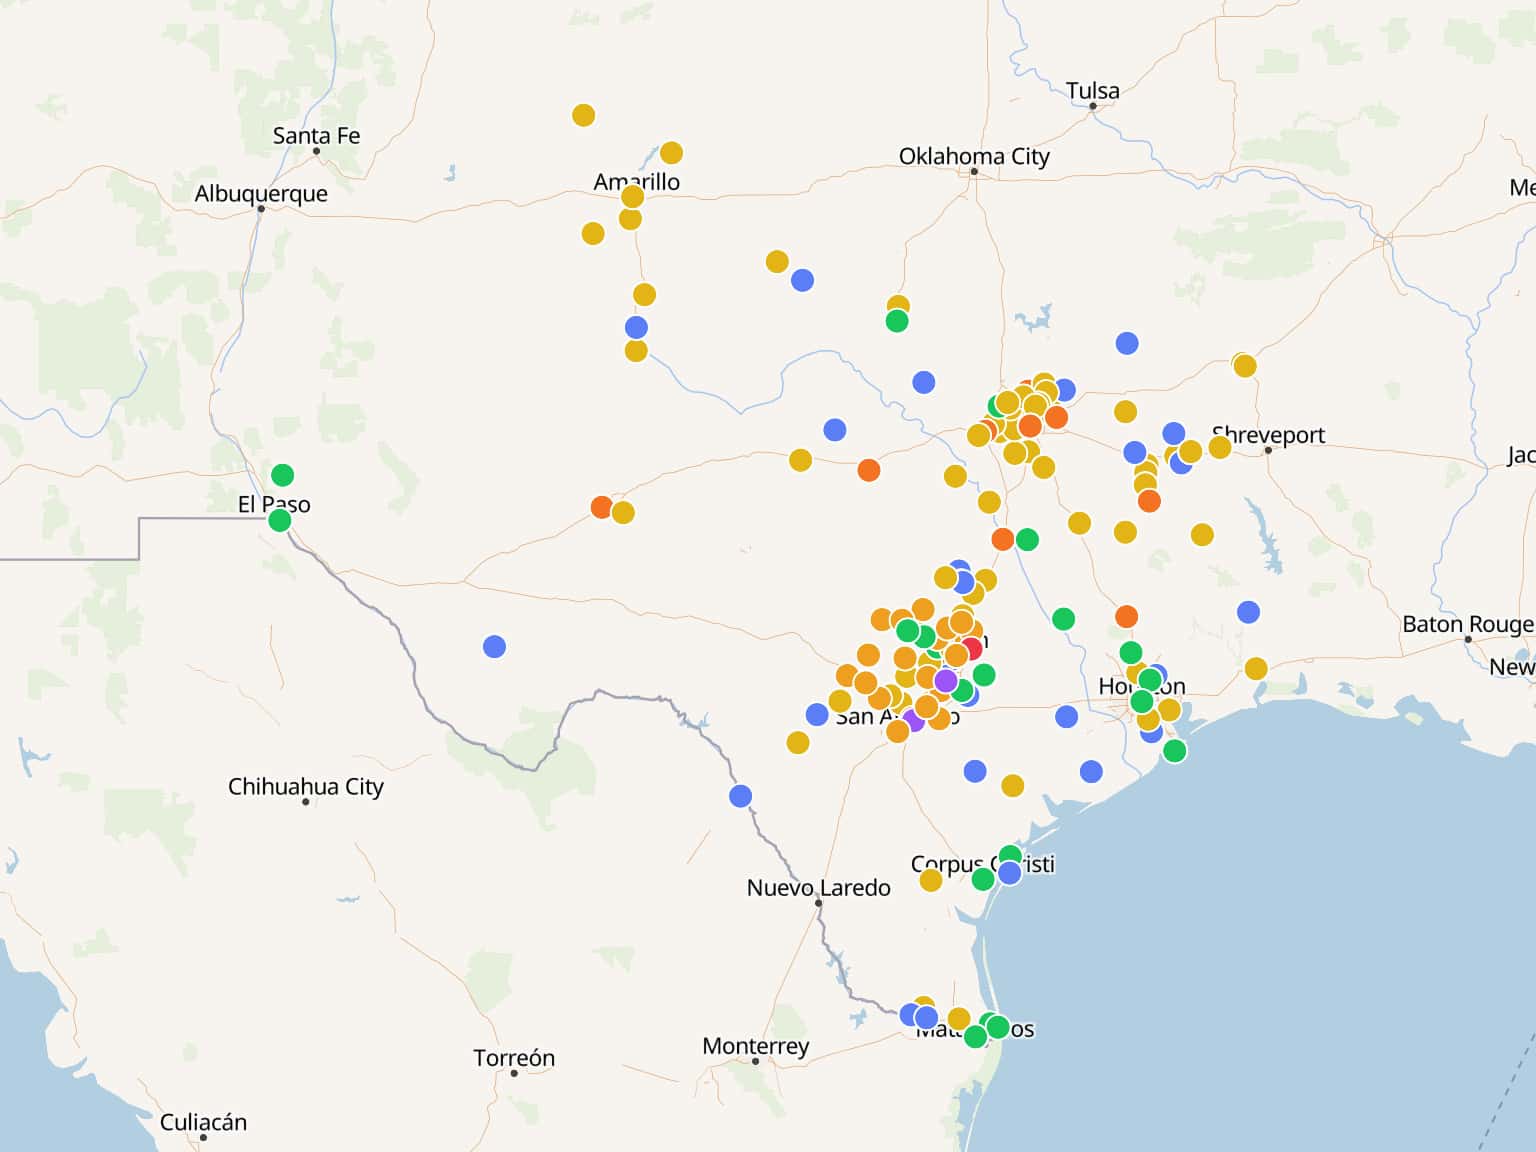Click the large purple marker in the Austin cluster
1536x1152 pixels.
946,681
